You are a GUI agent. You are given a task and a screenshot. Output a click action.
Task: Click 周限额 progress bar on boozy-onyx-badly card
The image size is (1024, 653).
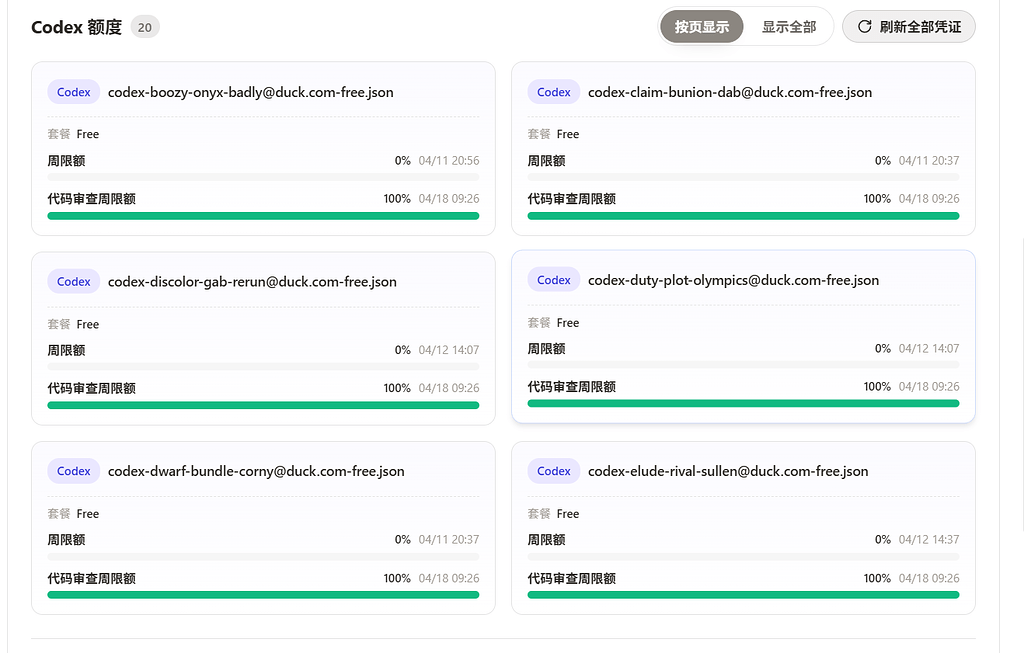pos(263,177)
